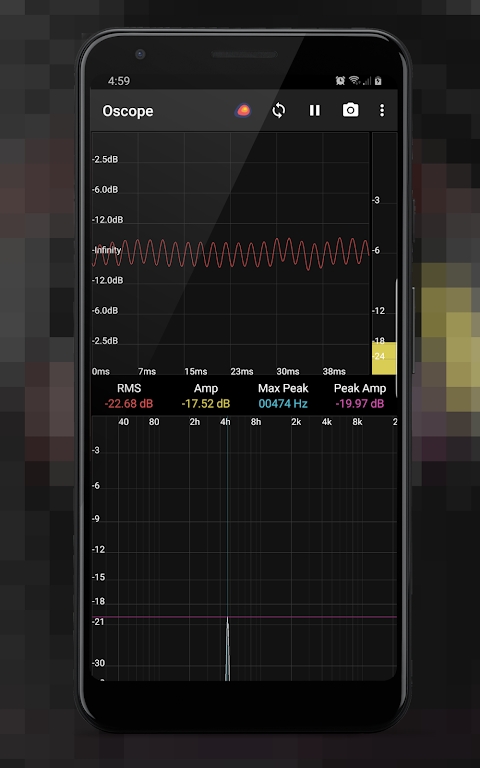Click the purple peak amplitude line
The image size is (480, 768).
(x=244, y=617)
